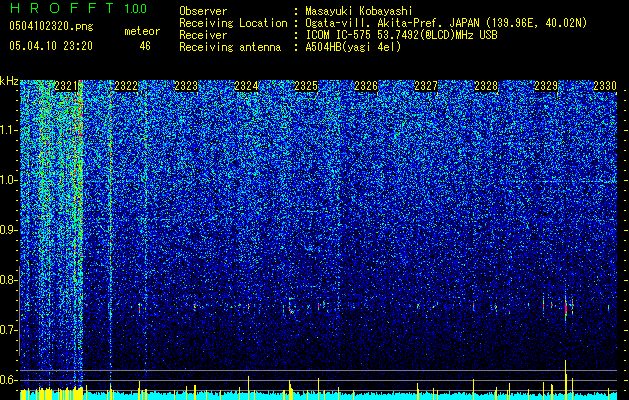Click the kHz axis unit label
Screen dimensions: 629x400
(9, 81)
